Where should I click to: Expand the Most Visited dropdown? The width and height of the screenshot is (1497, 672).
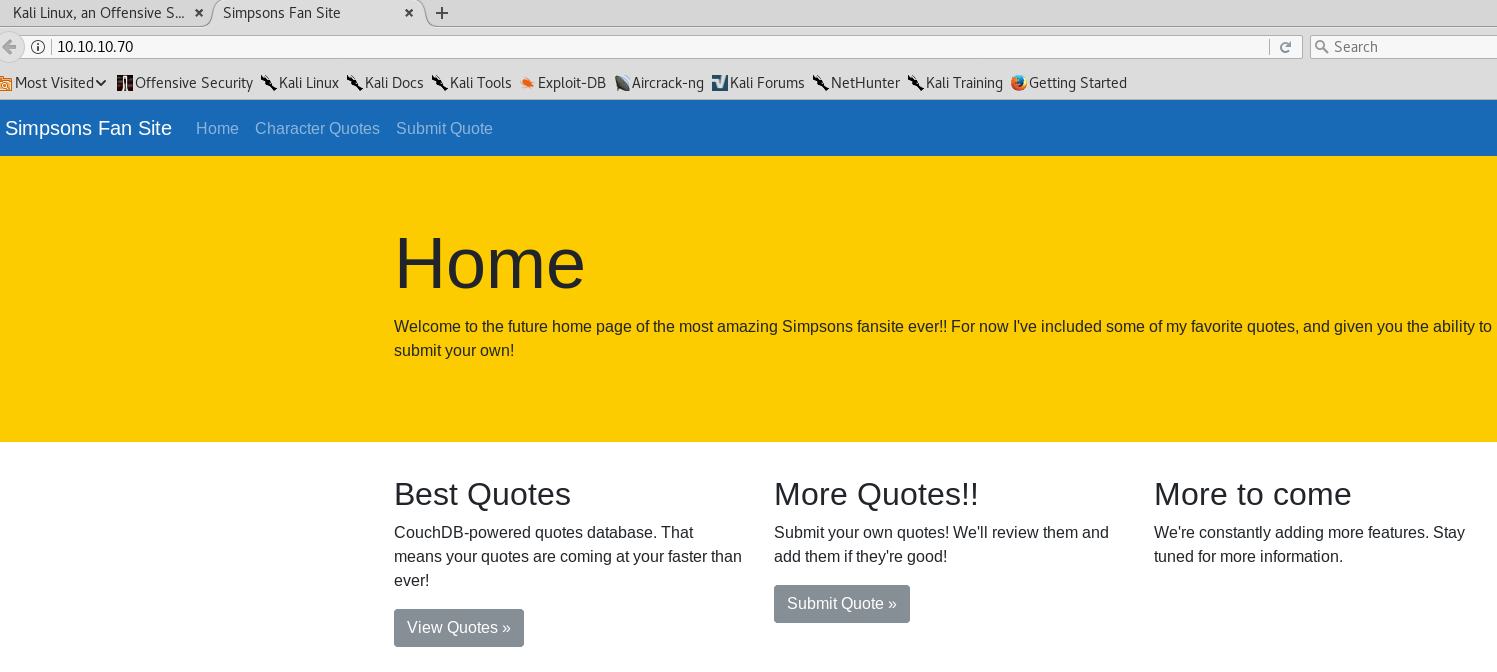(55, 83)
